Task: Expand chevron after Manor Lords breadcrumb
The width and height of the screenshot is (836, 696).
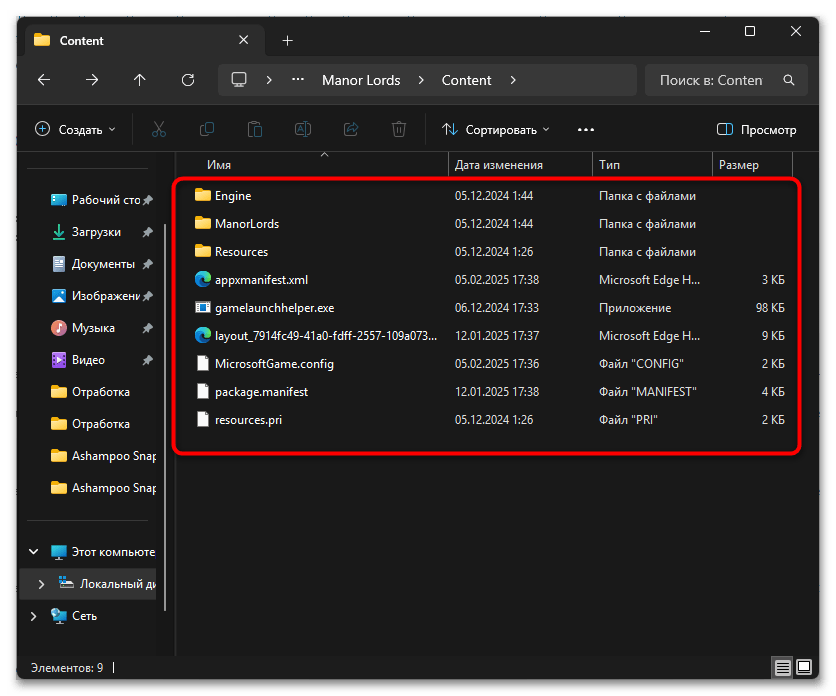Action: coord(421,80)
